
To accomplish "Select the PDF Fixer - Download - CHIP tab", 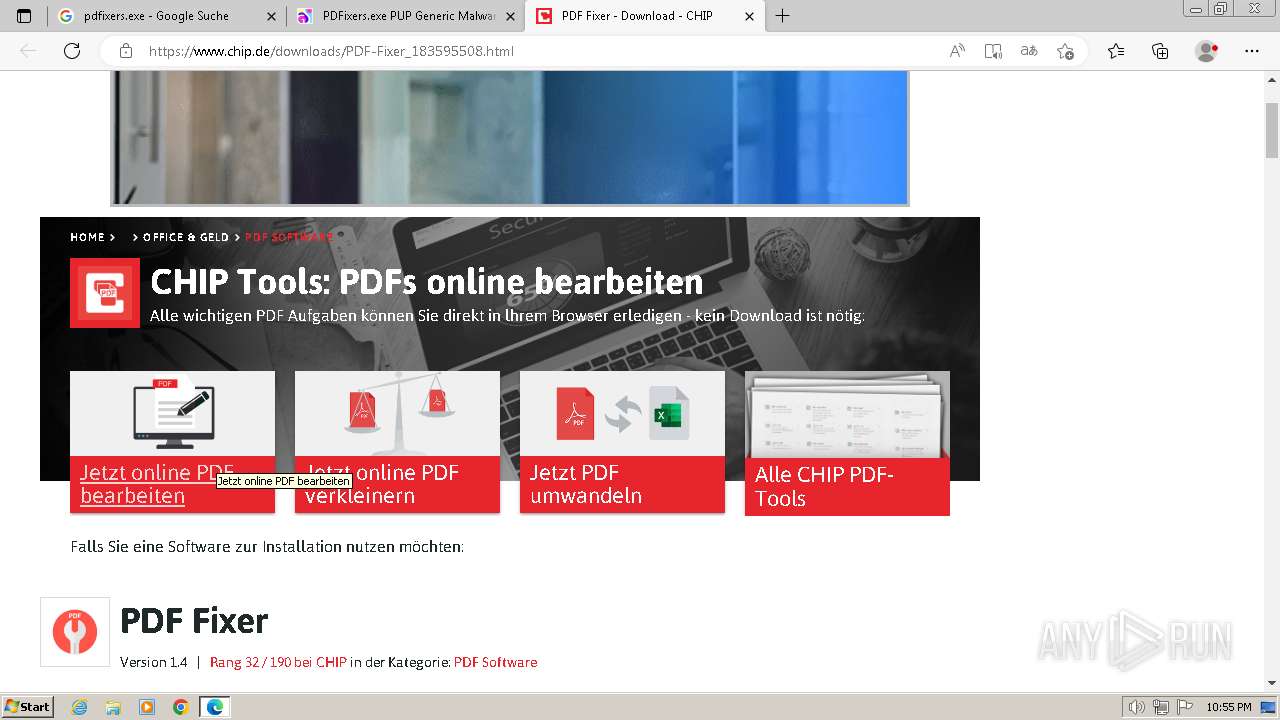I will (x=645, y=16).
